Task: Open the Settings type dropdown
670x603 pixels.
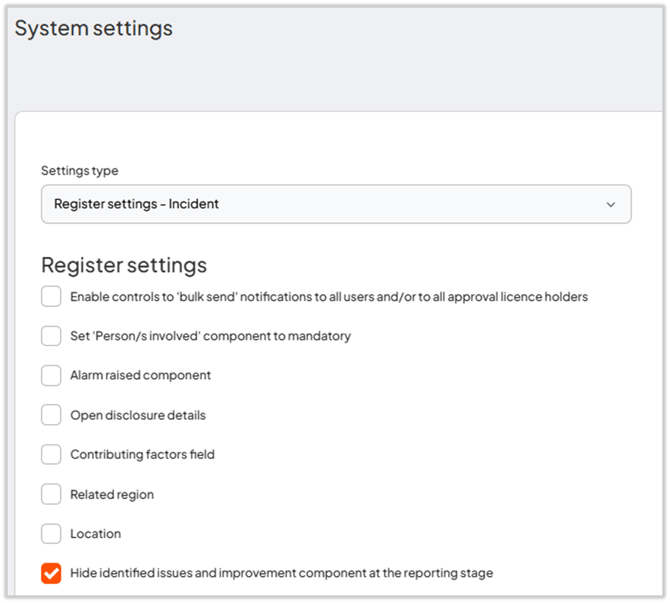Action: (x=335, y=204)
